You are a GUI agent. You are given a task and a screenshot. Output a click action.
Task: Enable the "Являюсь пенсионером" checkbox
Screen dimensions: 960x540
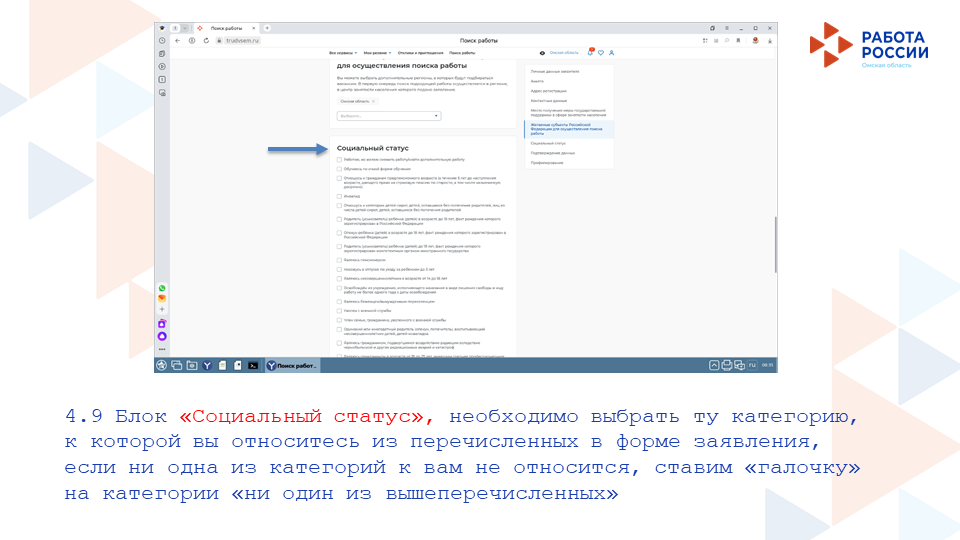339,258
